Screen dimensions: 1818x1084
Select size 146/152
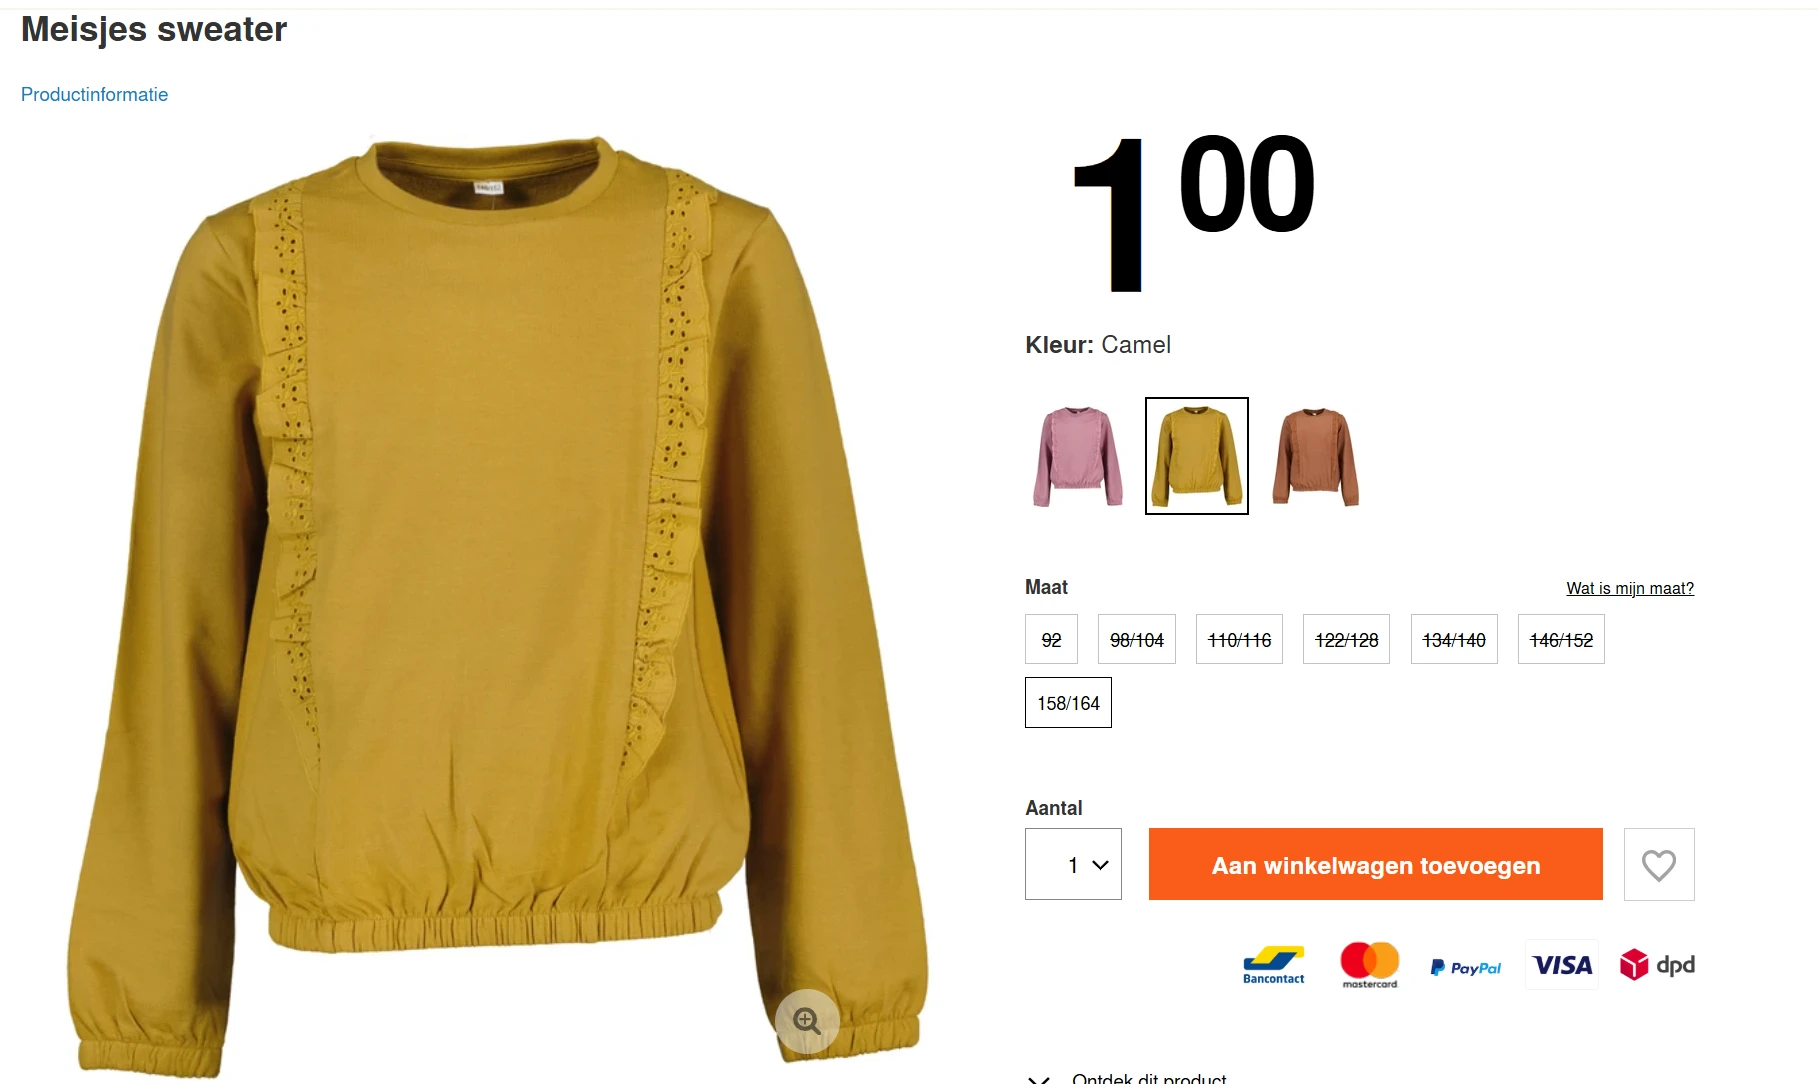click(1561, 639)
